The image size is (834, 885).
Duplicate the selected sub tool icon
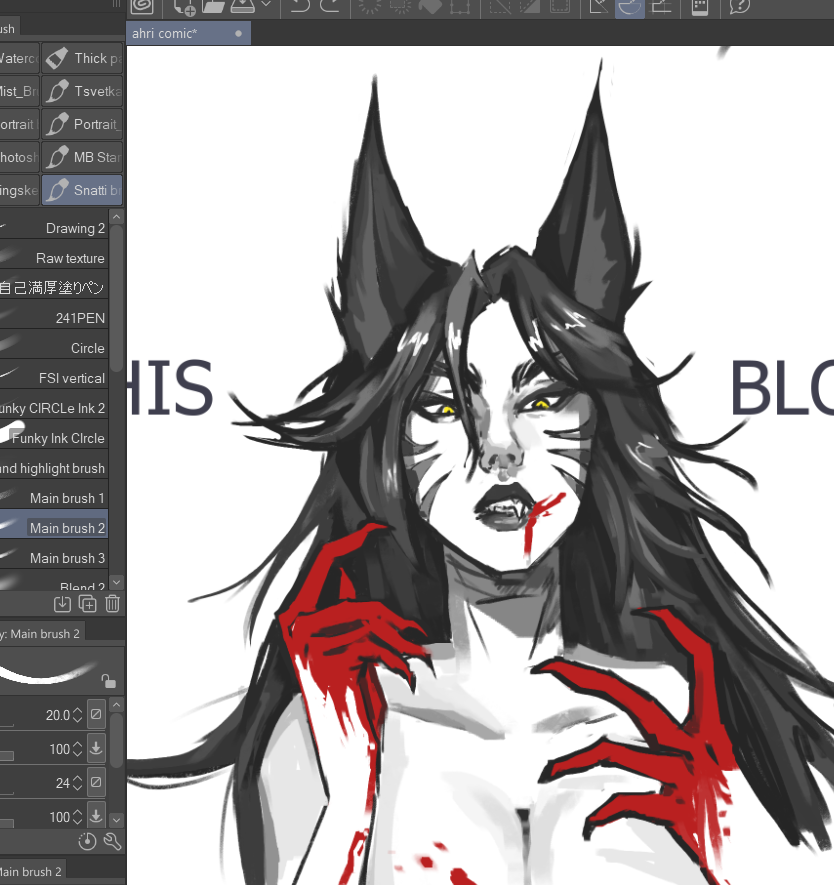(x=87, y=603)
